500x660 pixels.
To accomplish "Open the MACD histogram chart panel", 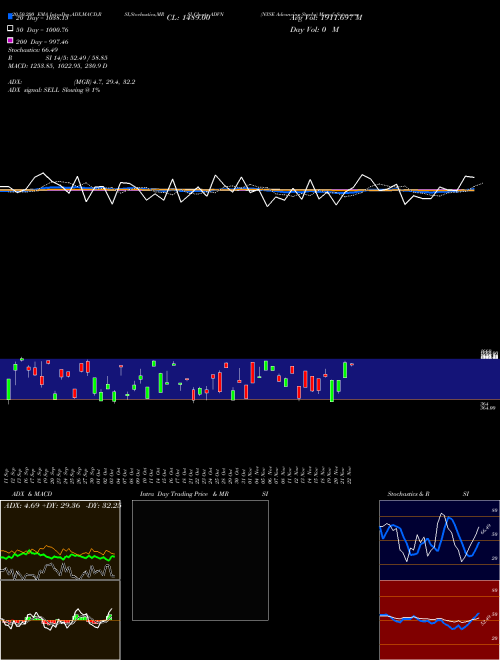I will point(60,620).
